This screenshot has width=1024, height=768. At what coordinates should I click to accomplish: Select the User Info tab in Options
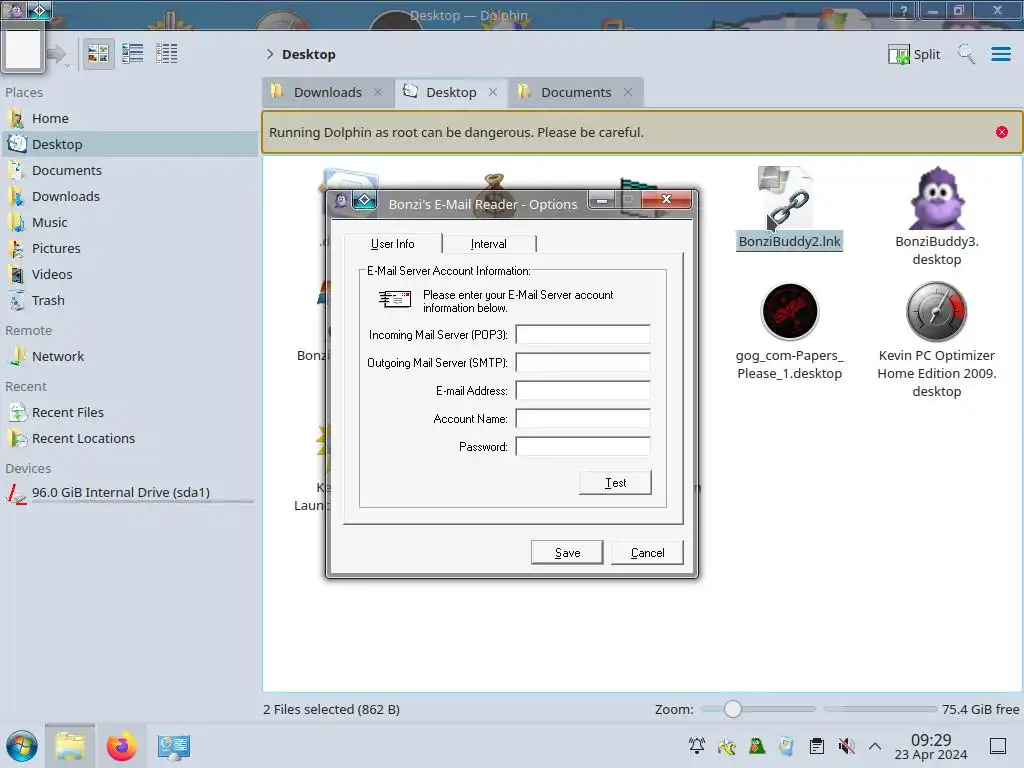[392, 243]
